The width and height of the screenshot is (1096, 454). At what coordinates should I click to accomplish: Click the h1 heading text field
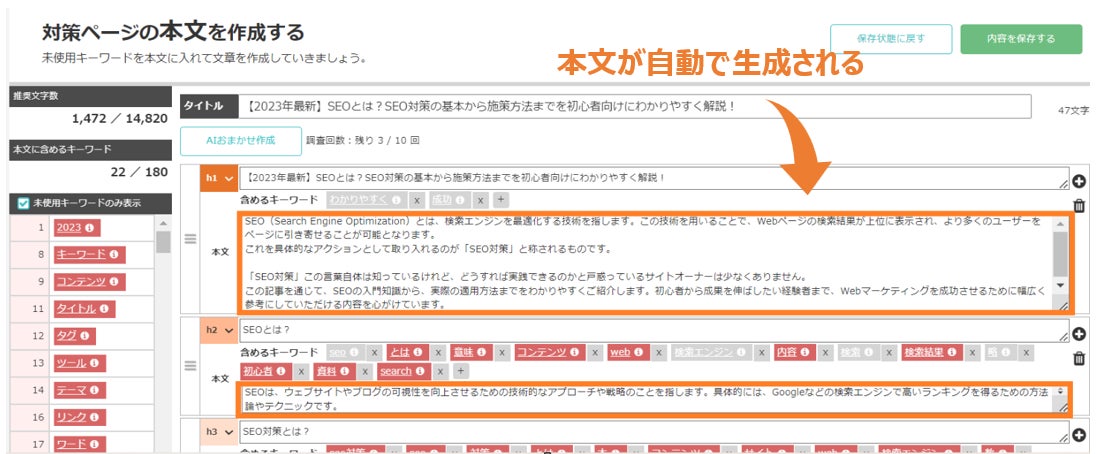click(x=654, y=178)
